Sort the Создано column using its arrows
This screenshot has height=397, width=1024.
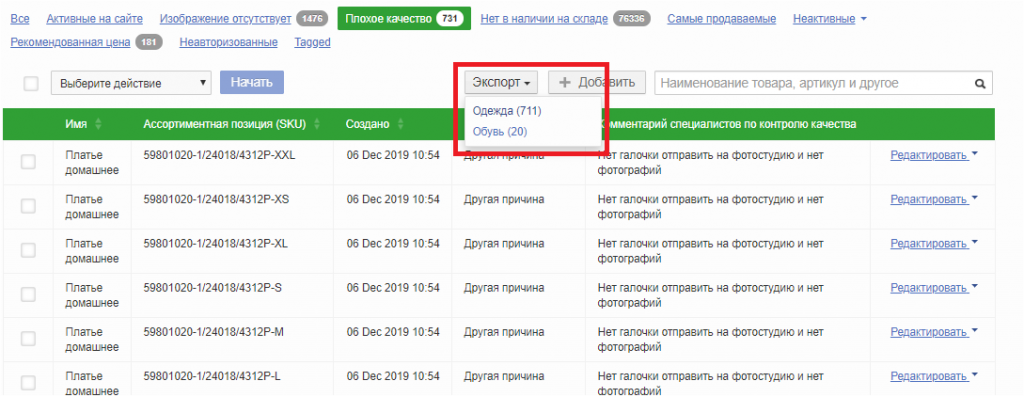tap(400, 124)
